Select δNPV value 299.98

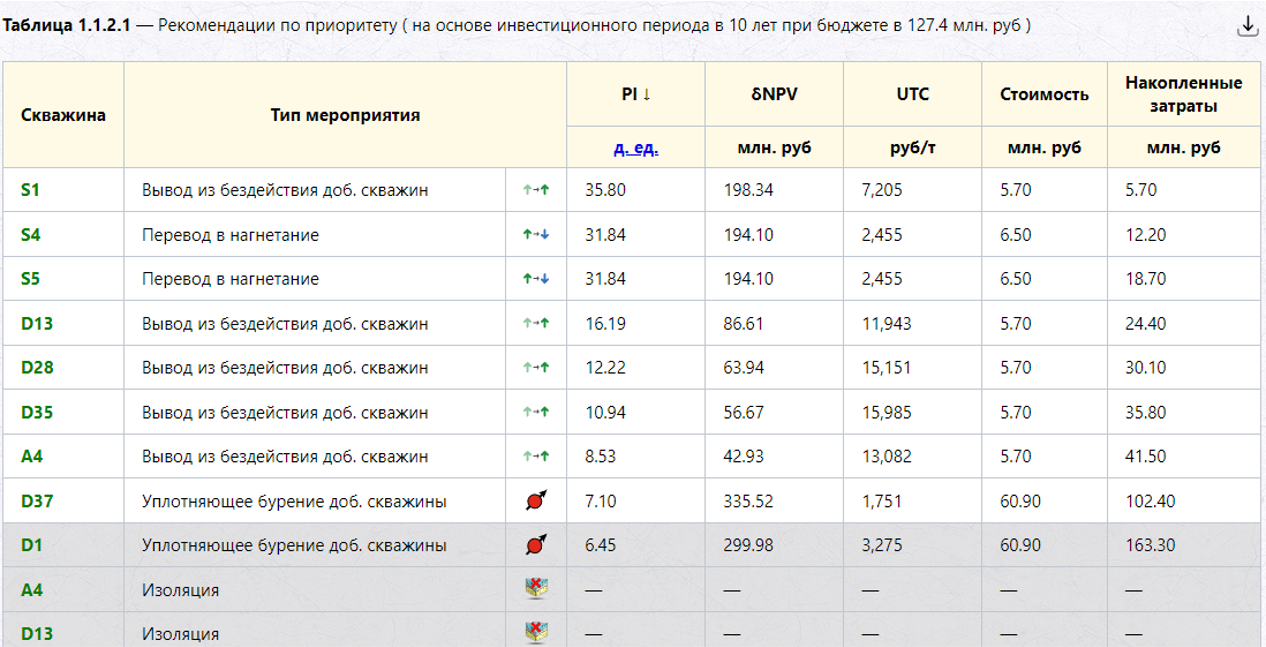(748, 545)
